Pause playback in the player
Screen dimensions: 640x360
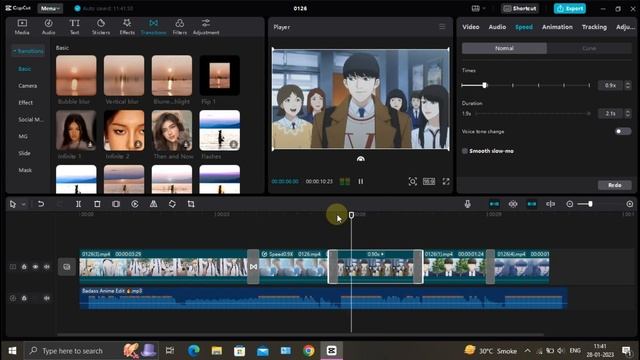(x=361, y=181)
